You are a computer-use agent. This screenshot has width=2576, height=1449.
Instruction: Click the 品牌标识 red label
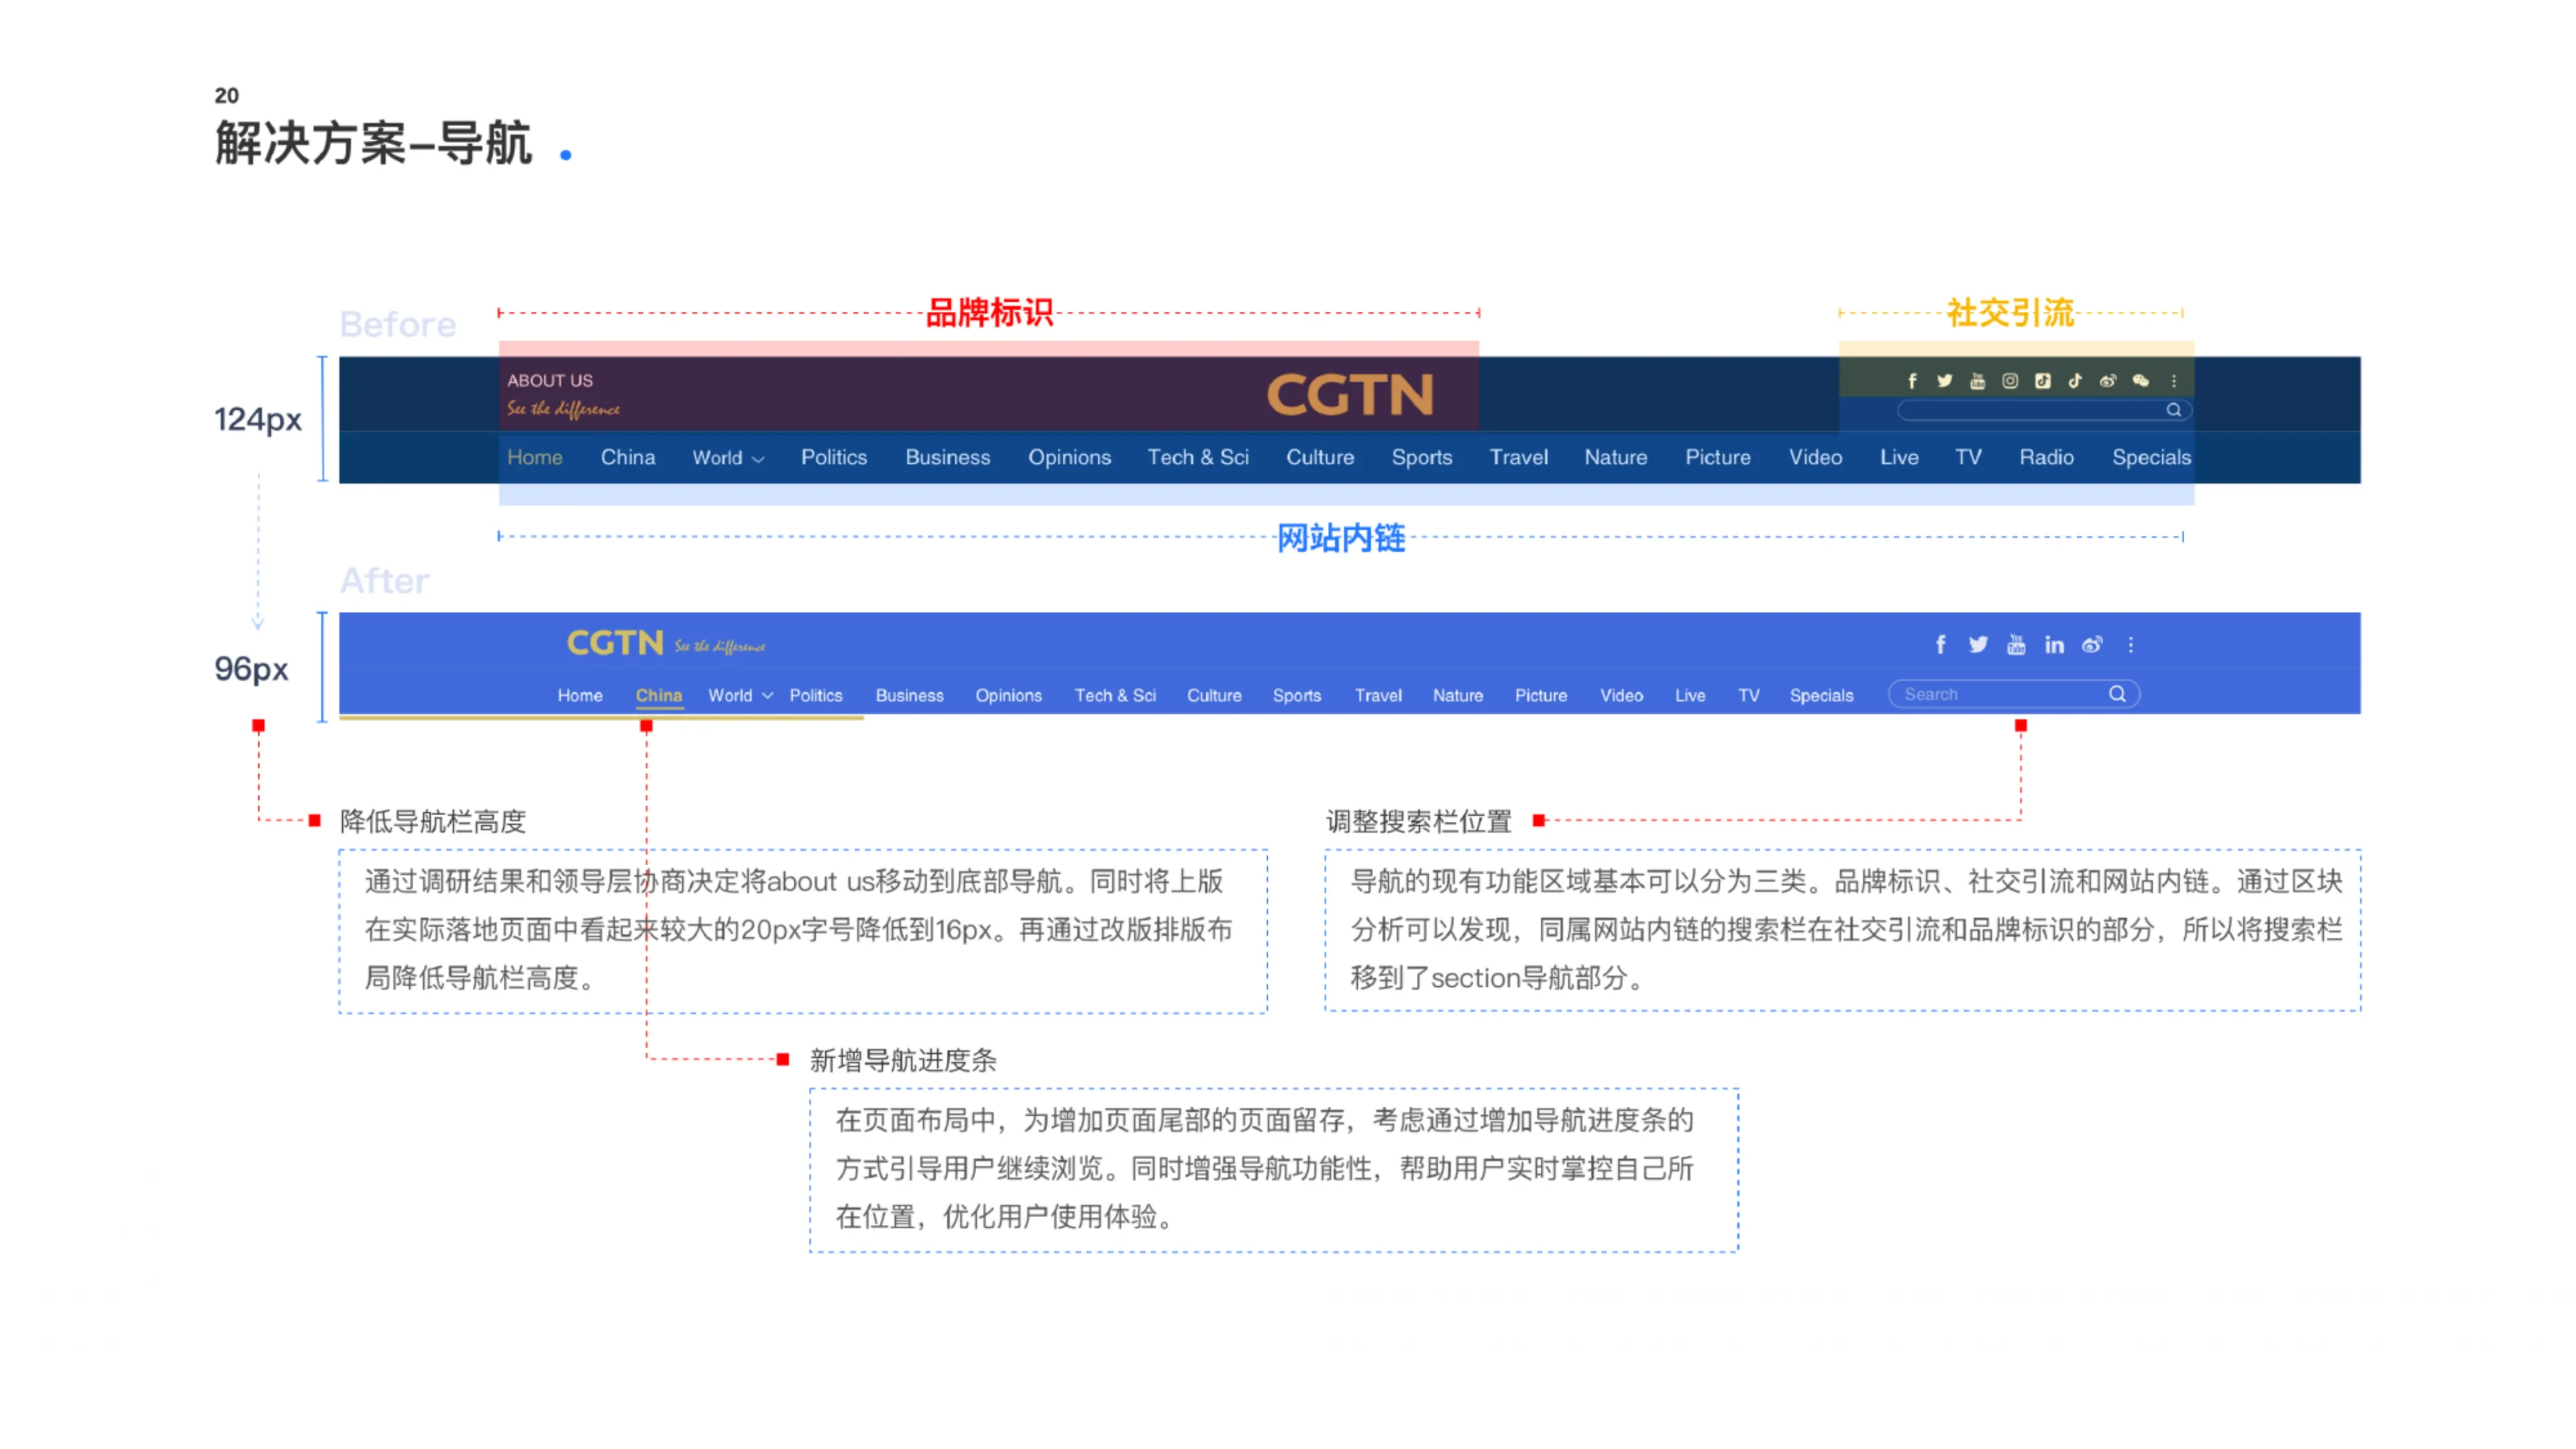(x=989, y=313)
